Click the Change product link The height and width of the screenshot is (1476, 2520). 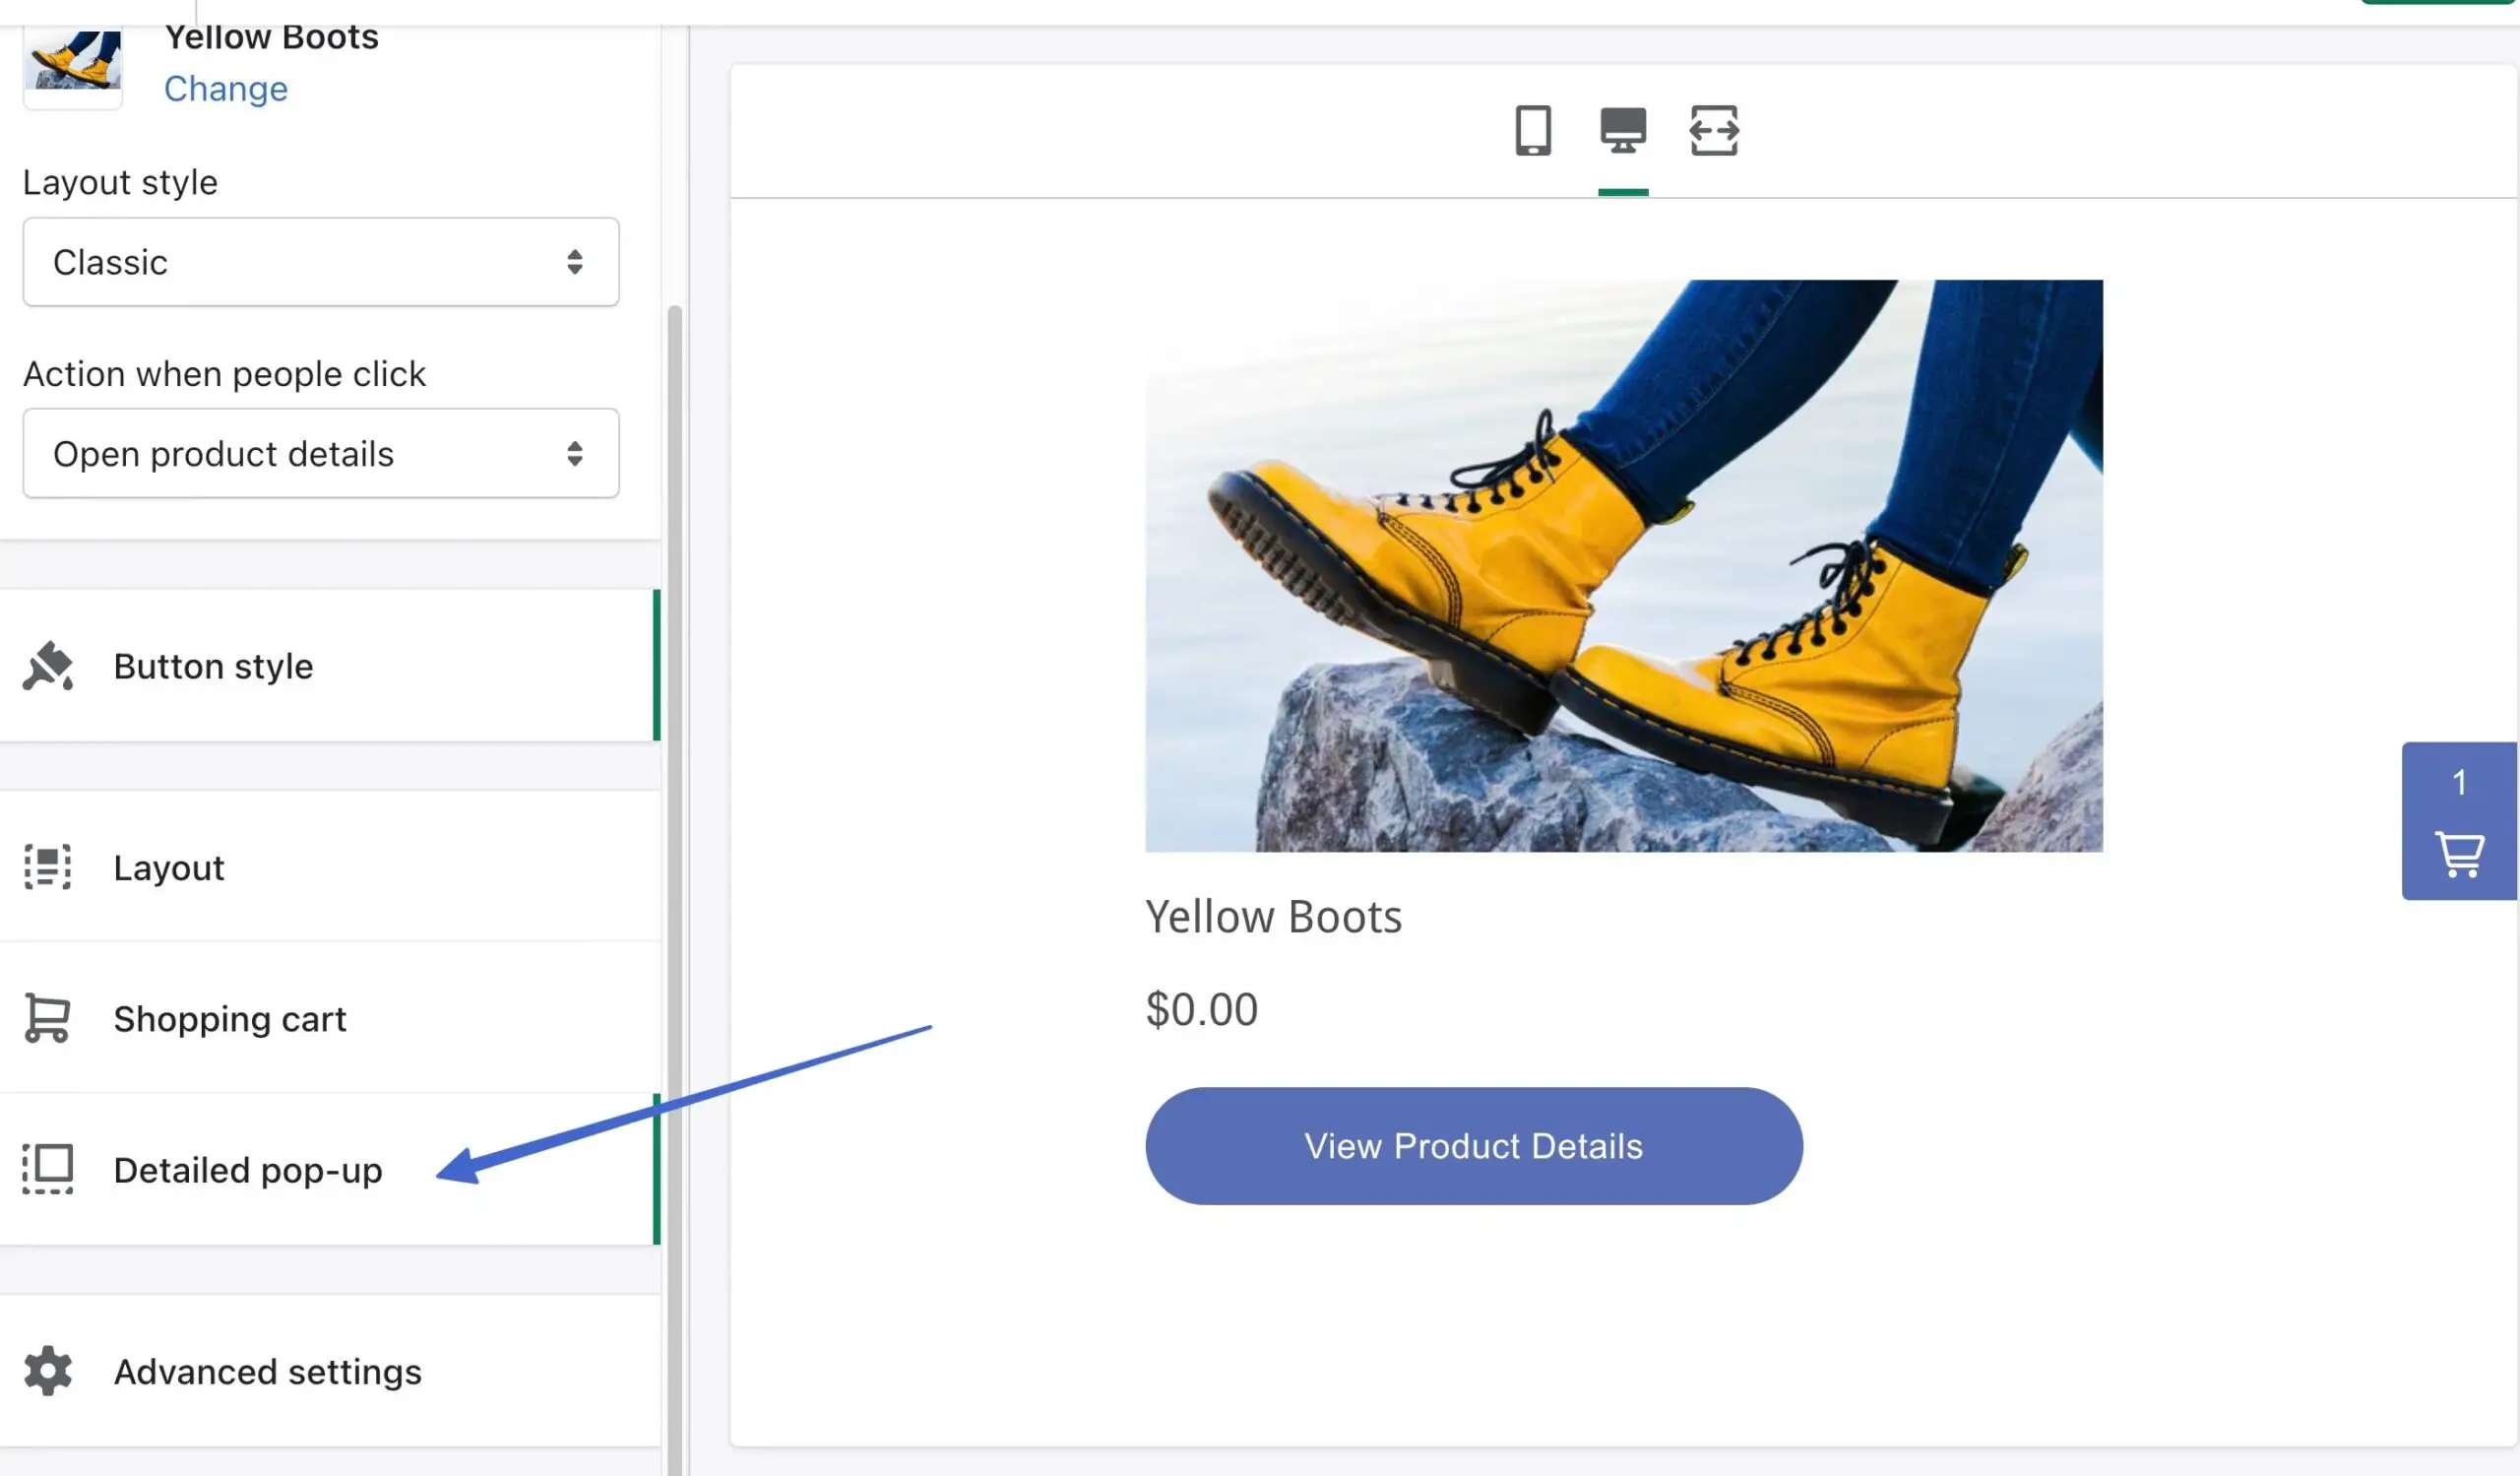pos(226,89)
